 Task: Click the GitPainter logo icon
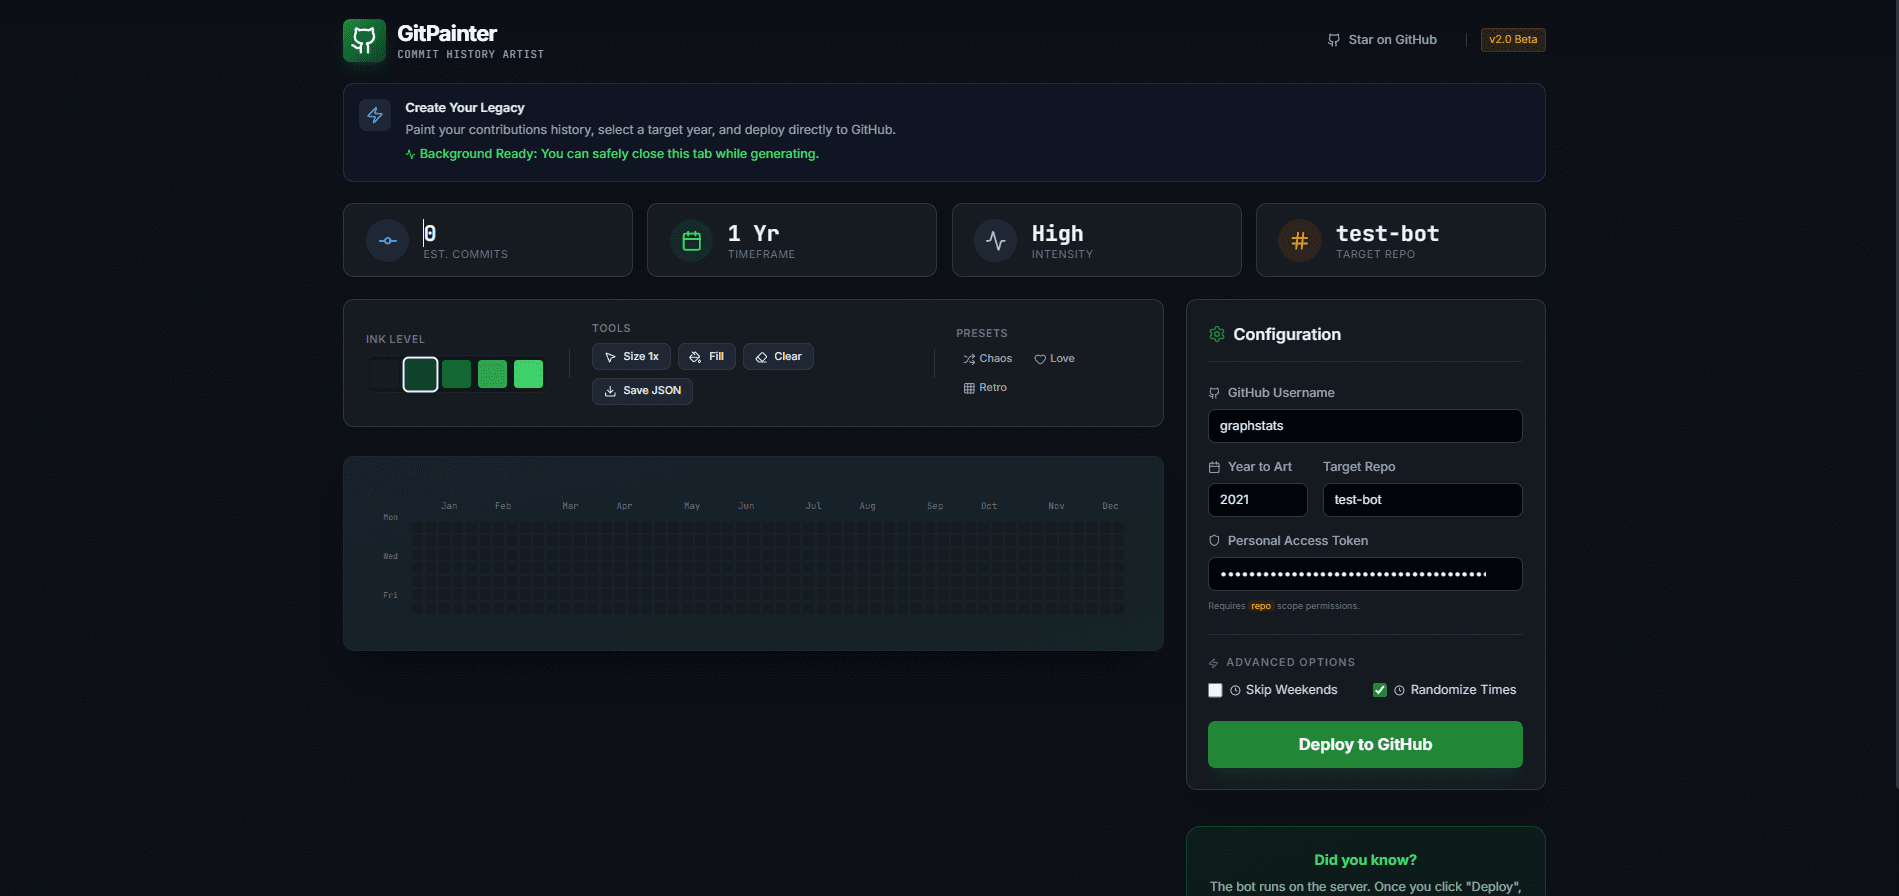[x=364, y=41]
